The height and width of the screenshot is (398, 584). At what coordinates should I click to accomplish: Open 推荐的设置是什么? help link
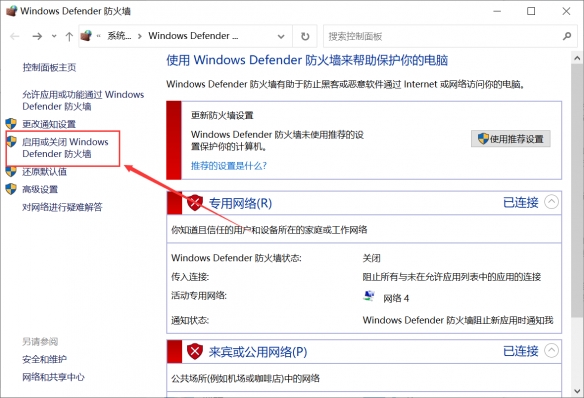[229, 165]
